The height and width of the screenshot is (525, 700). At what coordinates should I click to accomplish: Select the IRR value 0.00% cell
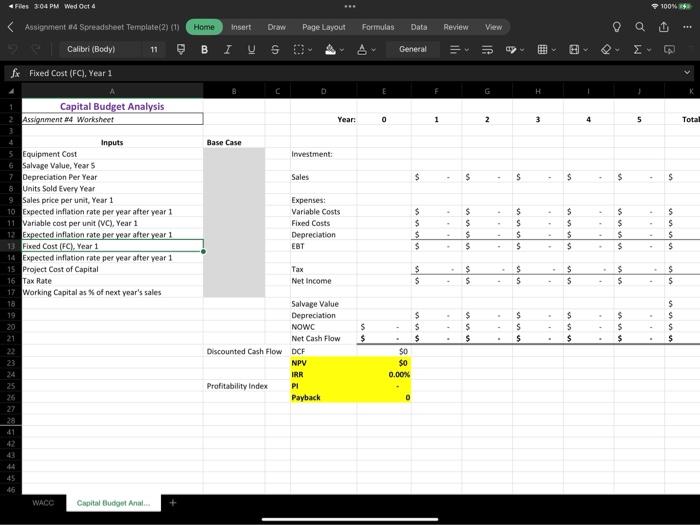[384, 375]
